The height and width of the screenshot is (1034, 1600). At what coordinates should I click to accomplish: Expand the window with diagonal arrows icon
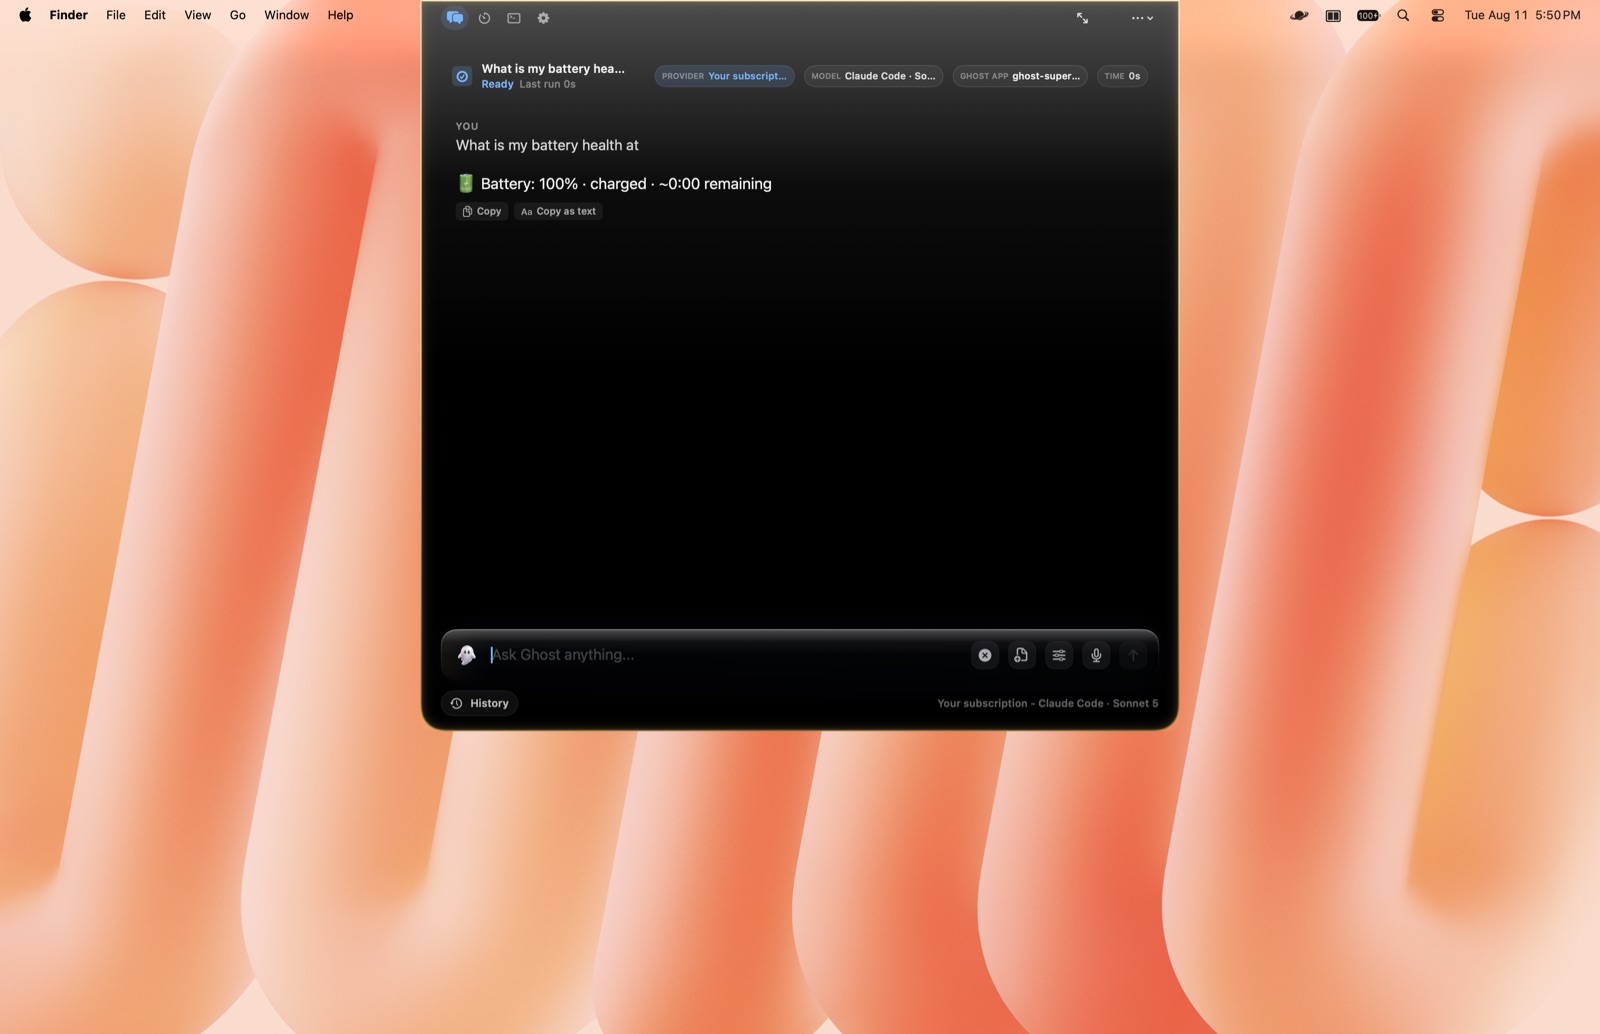[1082, 18]
